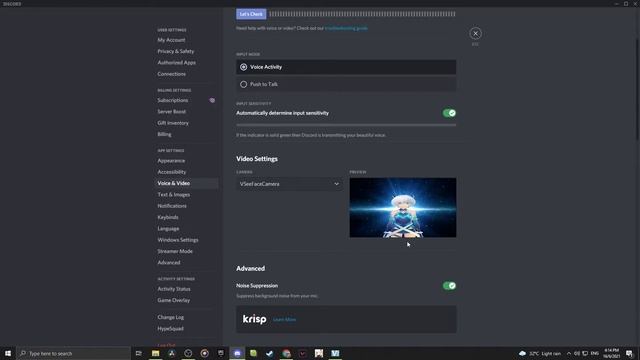Open Krisp Learn More link
The width and height of the screenshot is (640, 360).
(x=284, y=320)
